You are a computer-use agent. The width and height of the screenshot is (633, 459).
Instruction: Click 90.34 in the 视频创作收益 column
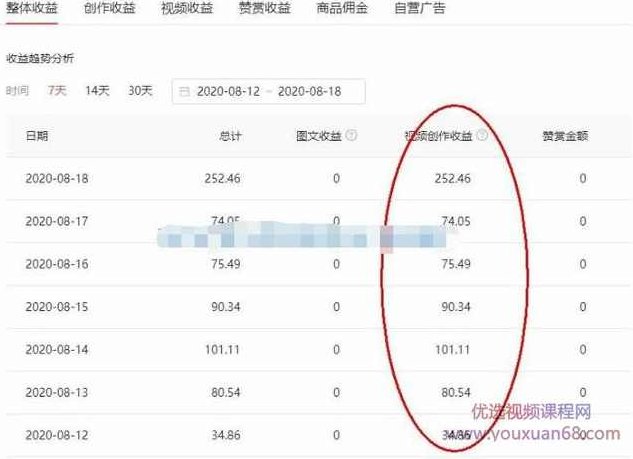456,307
